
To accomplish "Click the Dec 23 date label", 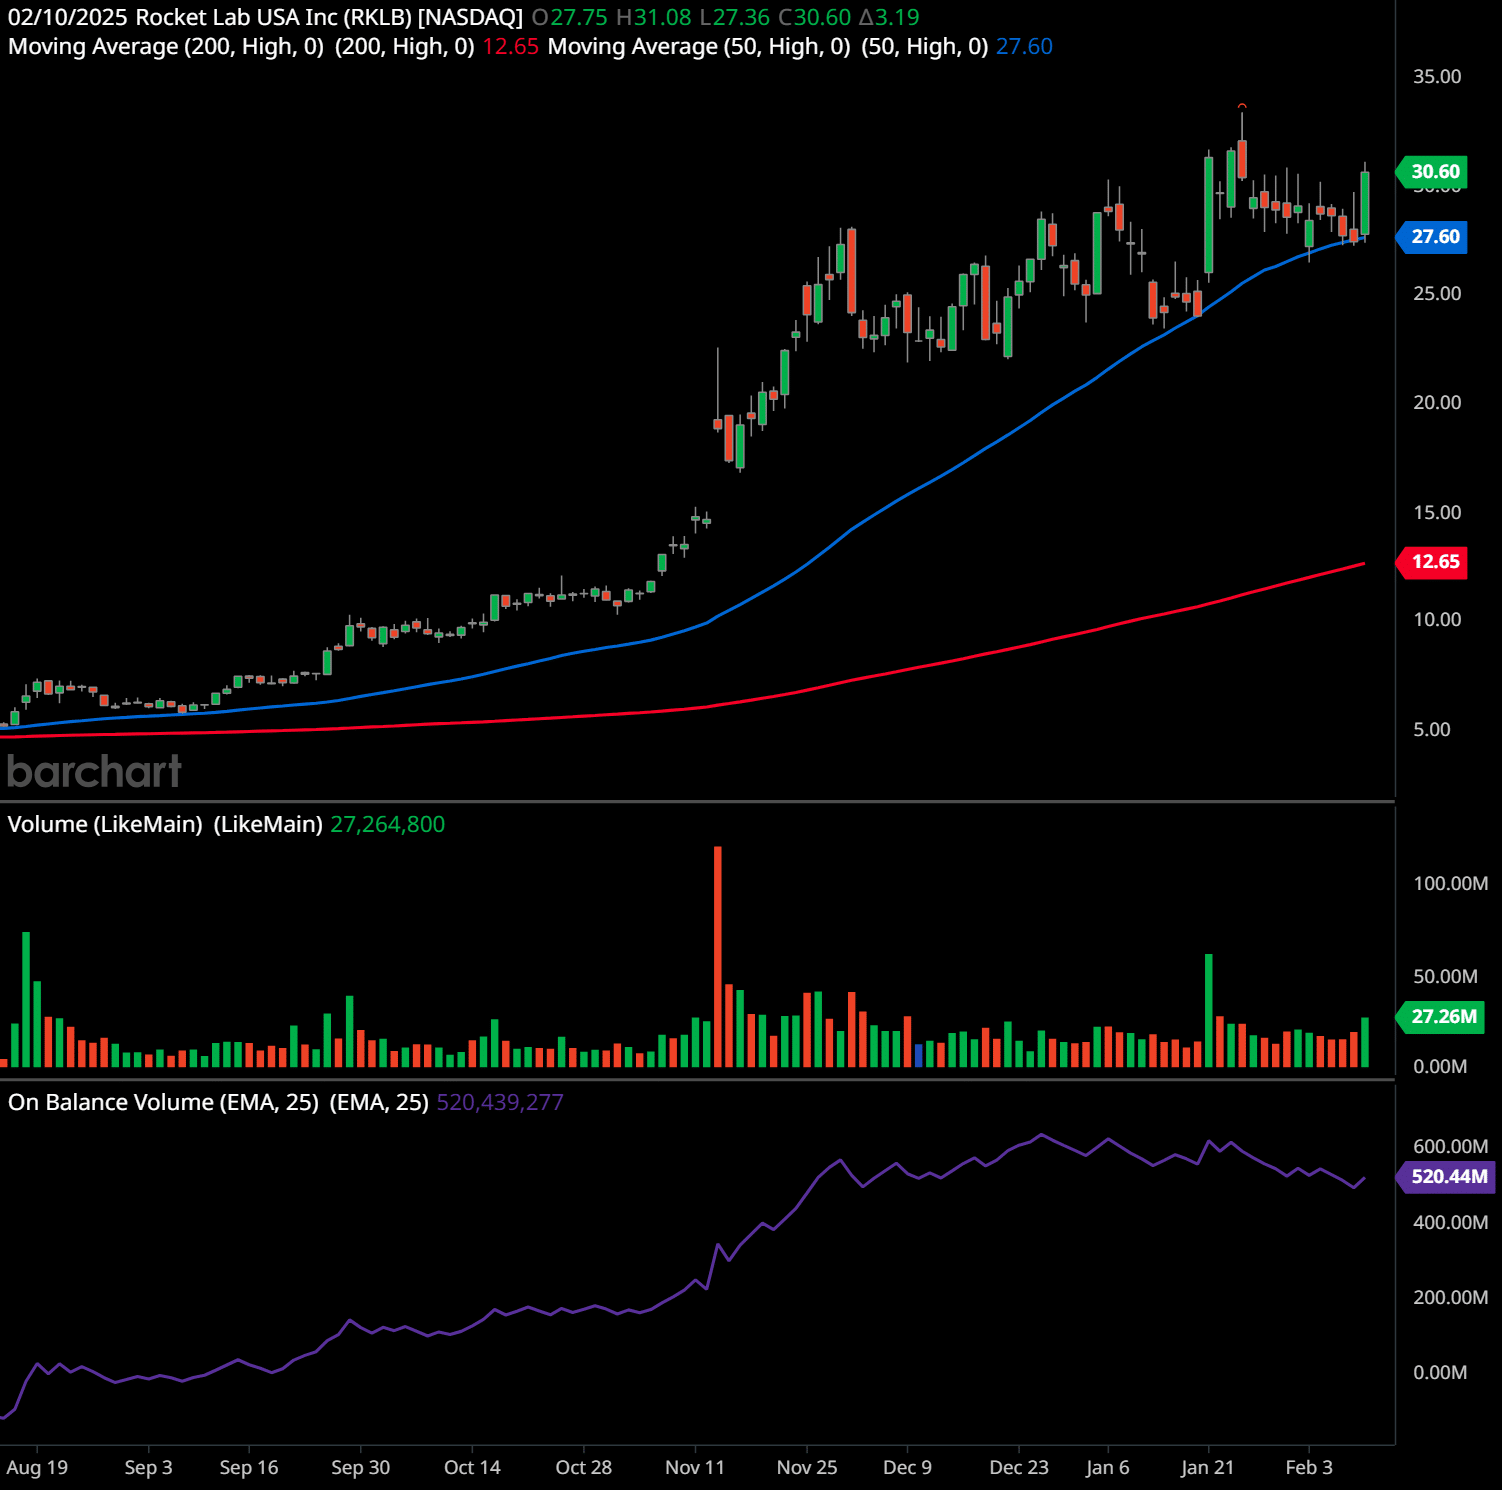I will click(1019, 1467).
